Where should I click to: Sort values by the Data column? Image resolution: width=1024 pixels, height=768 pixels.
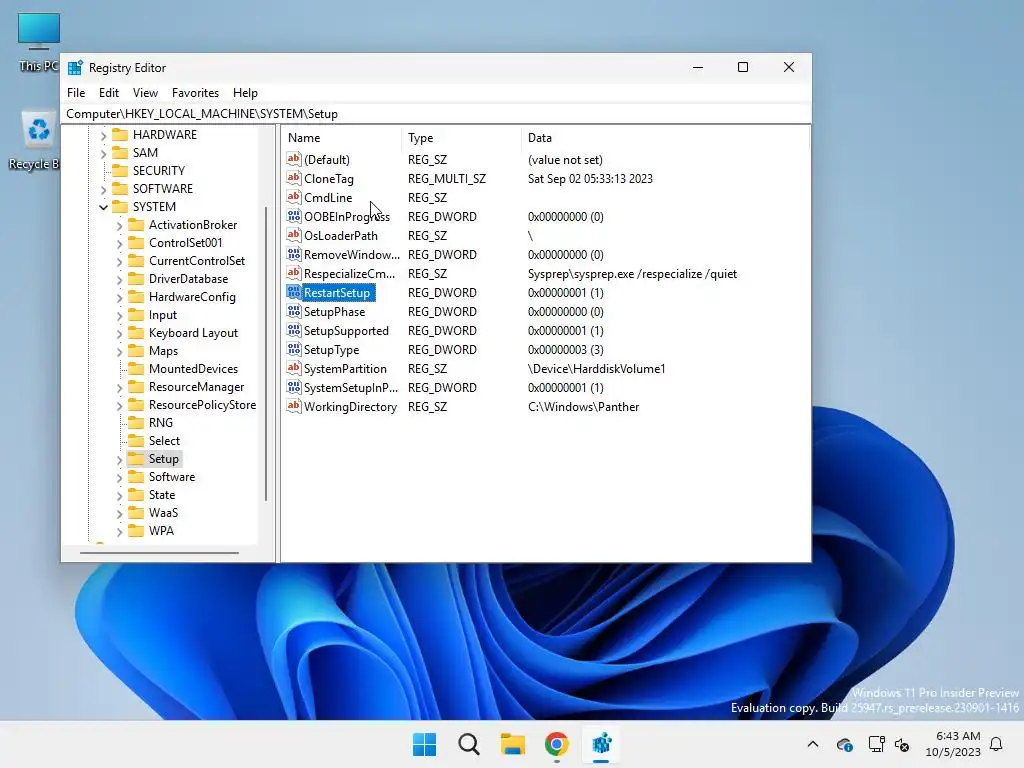(665, 138)
